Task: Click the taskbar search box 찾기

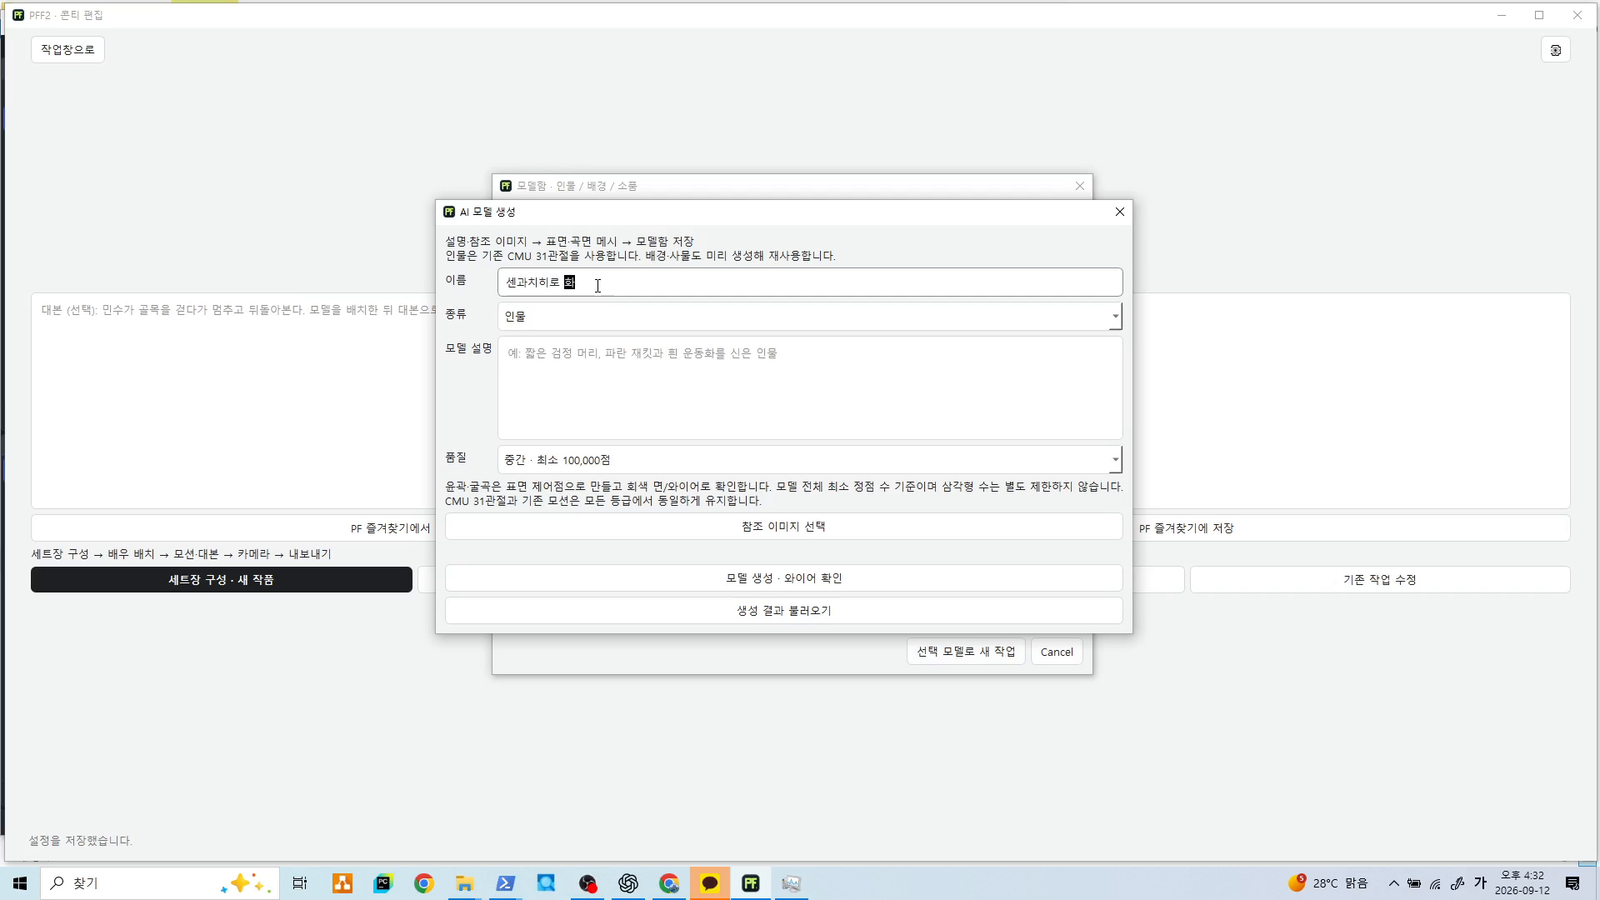Action: click(160, 883)
